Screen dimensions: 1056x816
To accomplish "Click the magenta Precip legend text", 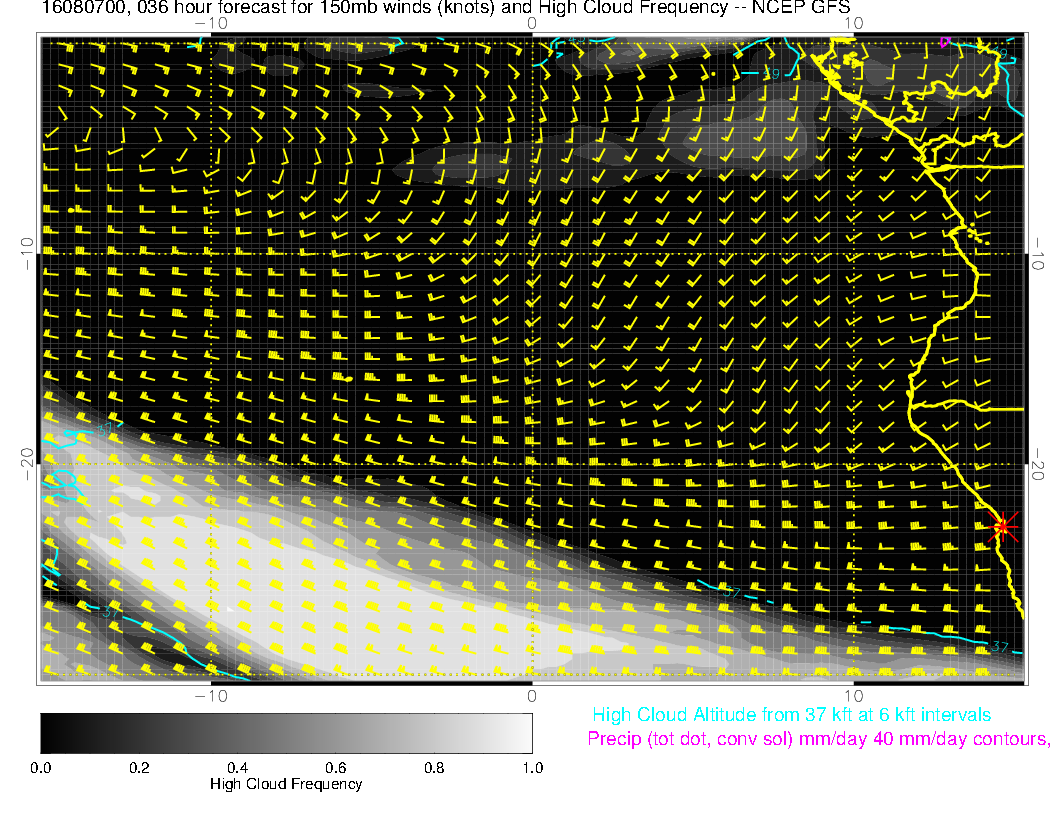I will tap(818, 739).
